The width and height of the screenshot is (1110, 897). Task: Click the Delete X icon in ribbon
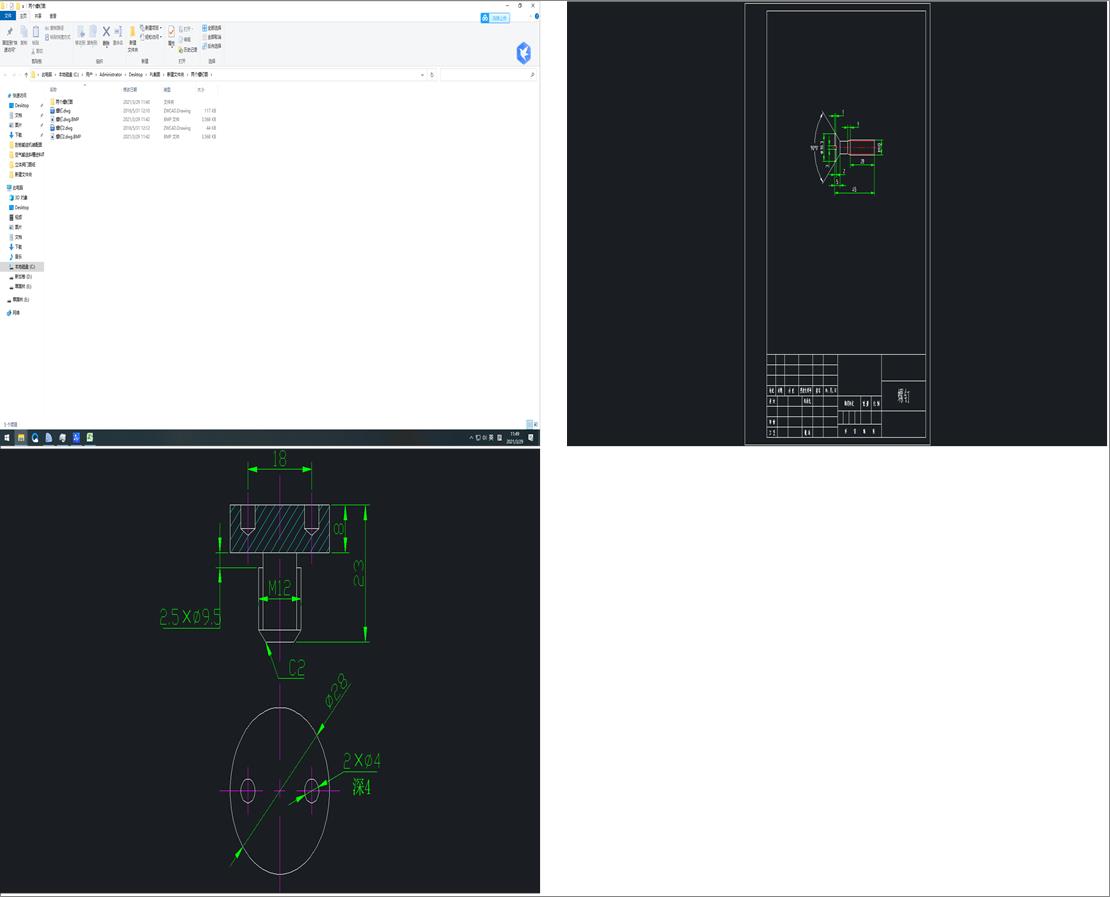click(106, 32)
